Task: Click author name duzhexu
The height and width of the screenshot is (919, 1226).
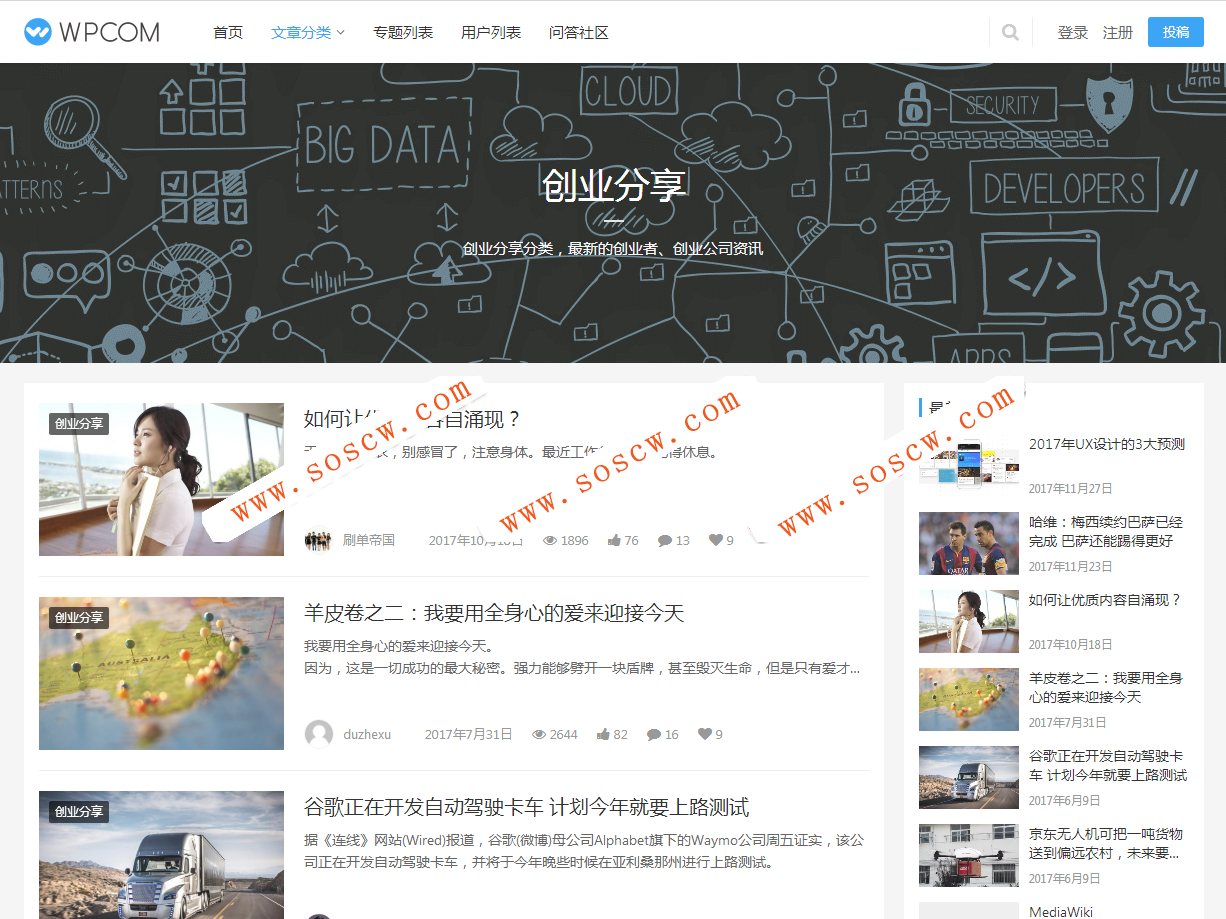Action: (x=367, y=734)
